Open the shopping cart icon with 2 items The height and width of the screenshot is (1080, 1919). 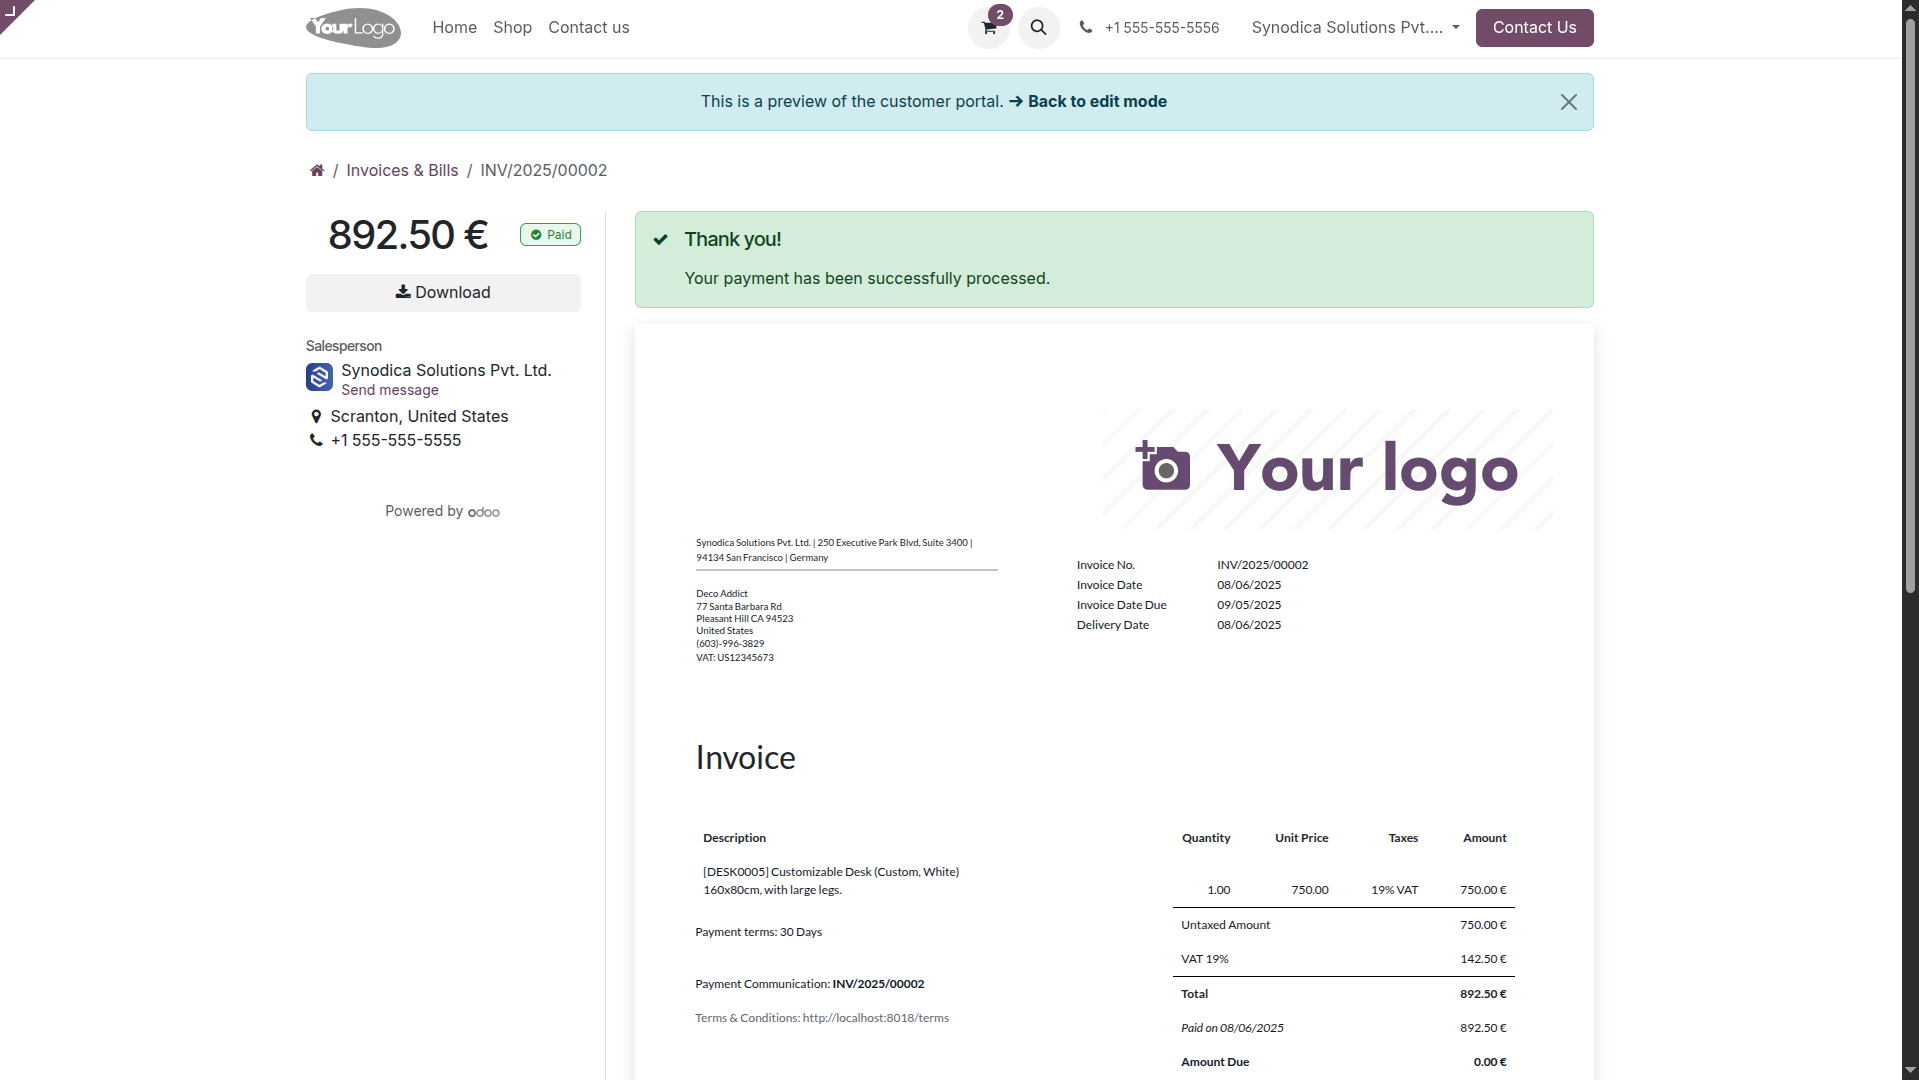coord(989,28)
